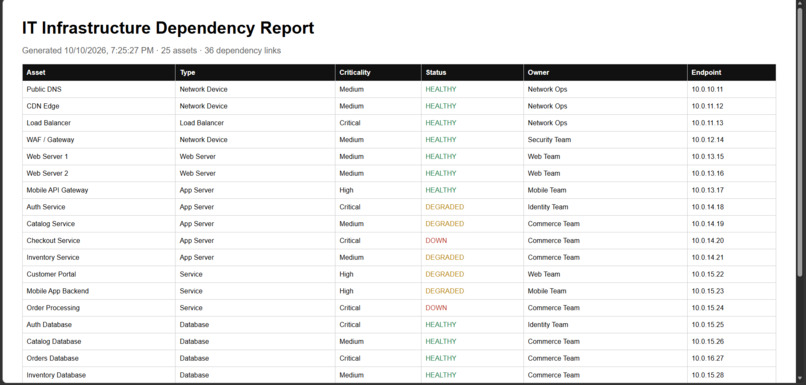Click the Type column header
The image size is (806, 385).
pos(255,72)
